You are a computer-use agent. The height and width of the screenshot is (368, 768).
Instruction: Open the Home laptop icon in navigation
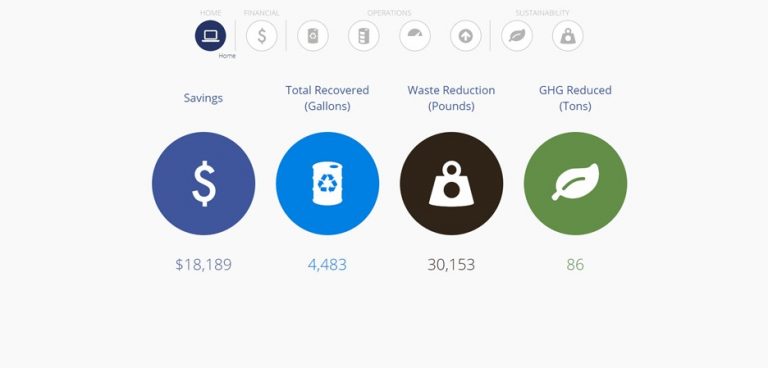point(211,36)
